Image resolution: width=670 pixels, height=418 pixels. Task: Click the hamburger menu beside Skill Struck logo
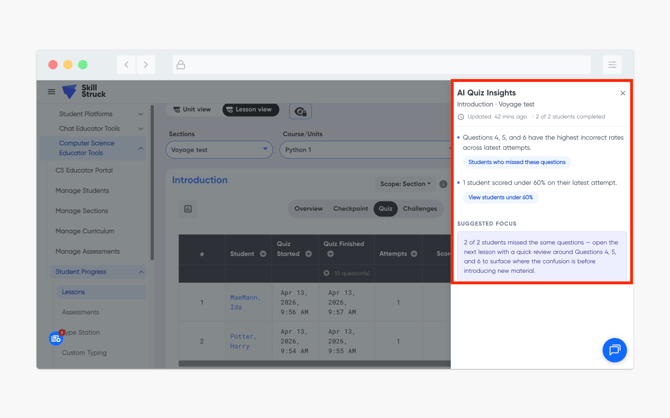click(x=52, y=92)
